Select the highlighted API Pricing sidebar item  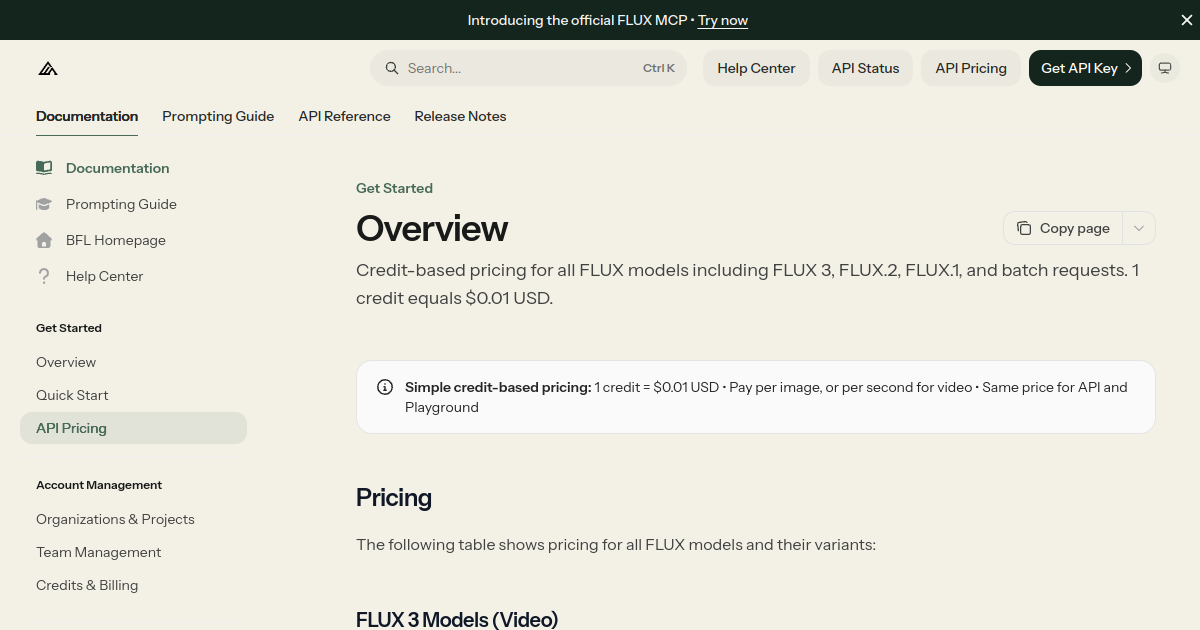[x=133, y=428]
